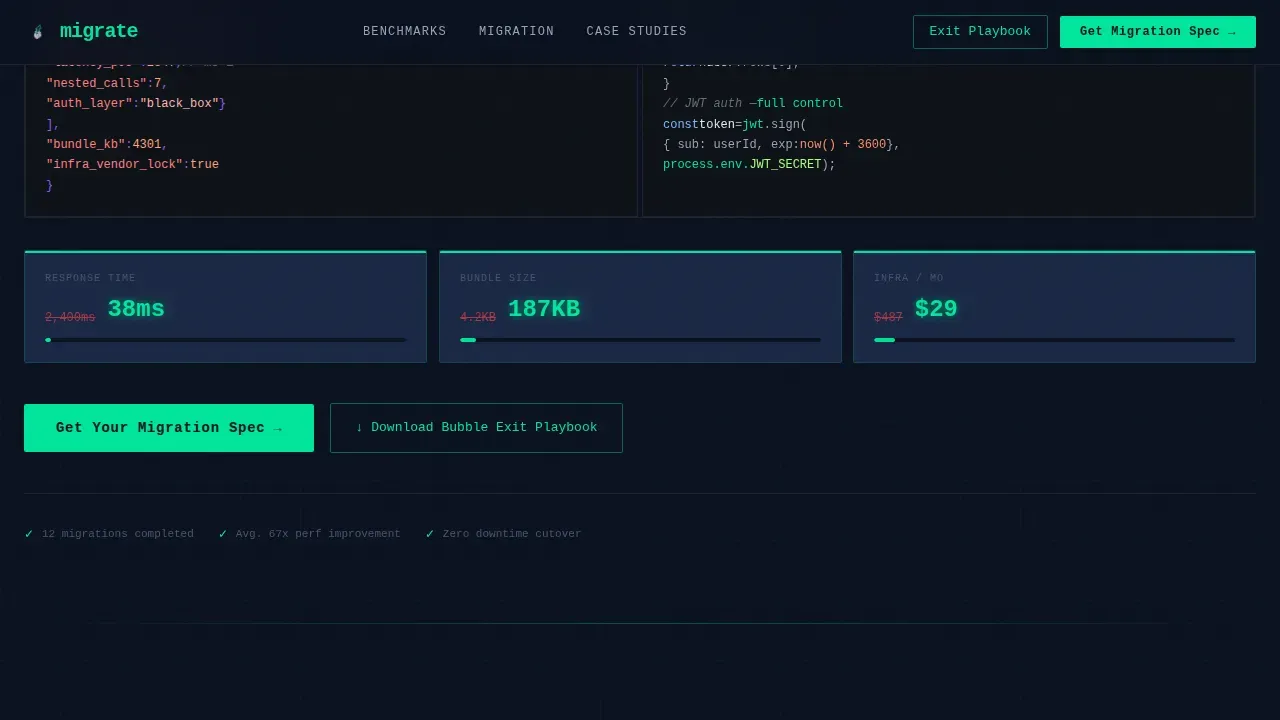The image size is (1280, 720).
Task: Click the large Get Your Migration Spec button
Action: click(169, 428)
